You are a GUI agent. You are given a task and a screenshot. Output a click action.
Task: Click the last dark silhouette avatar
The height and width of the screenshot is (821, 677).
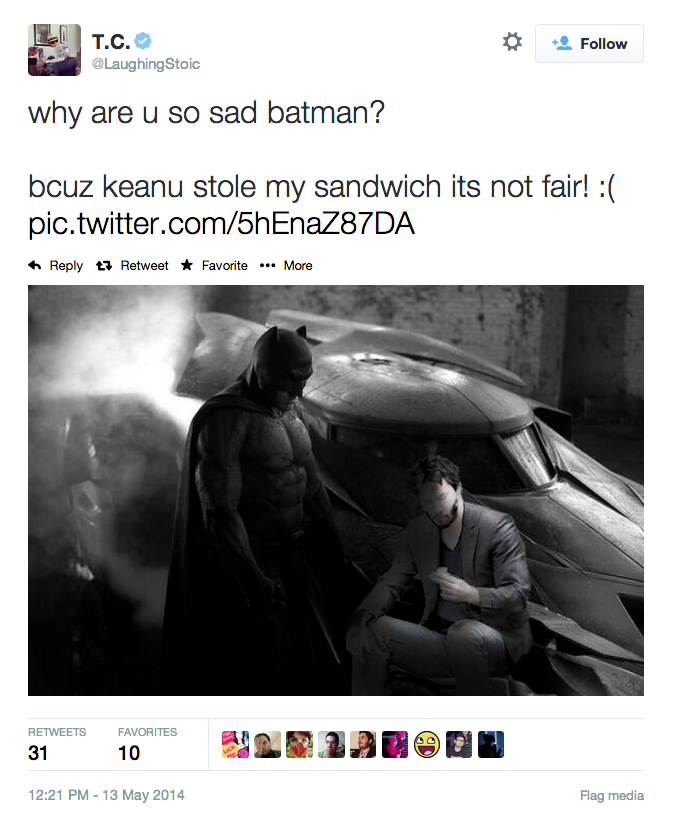491,745
